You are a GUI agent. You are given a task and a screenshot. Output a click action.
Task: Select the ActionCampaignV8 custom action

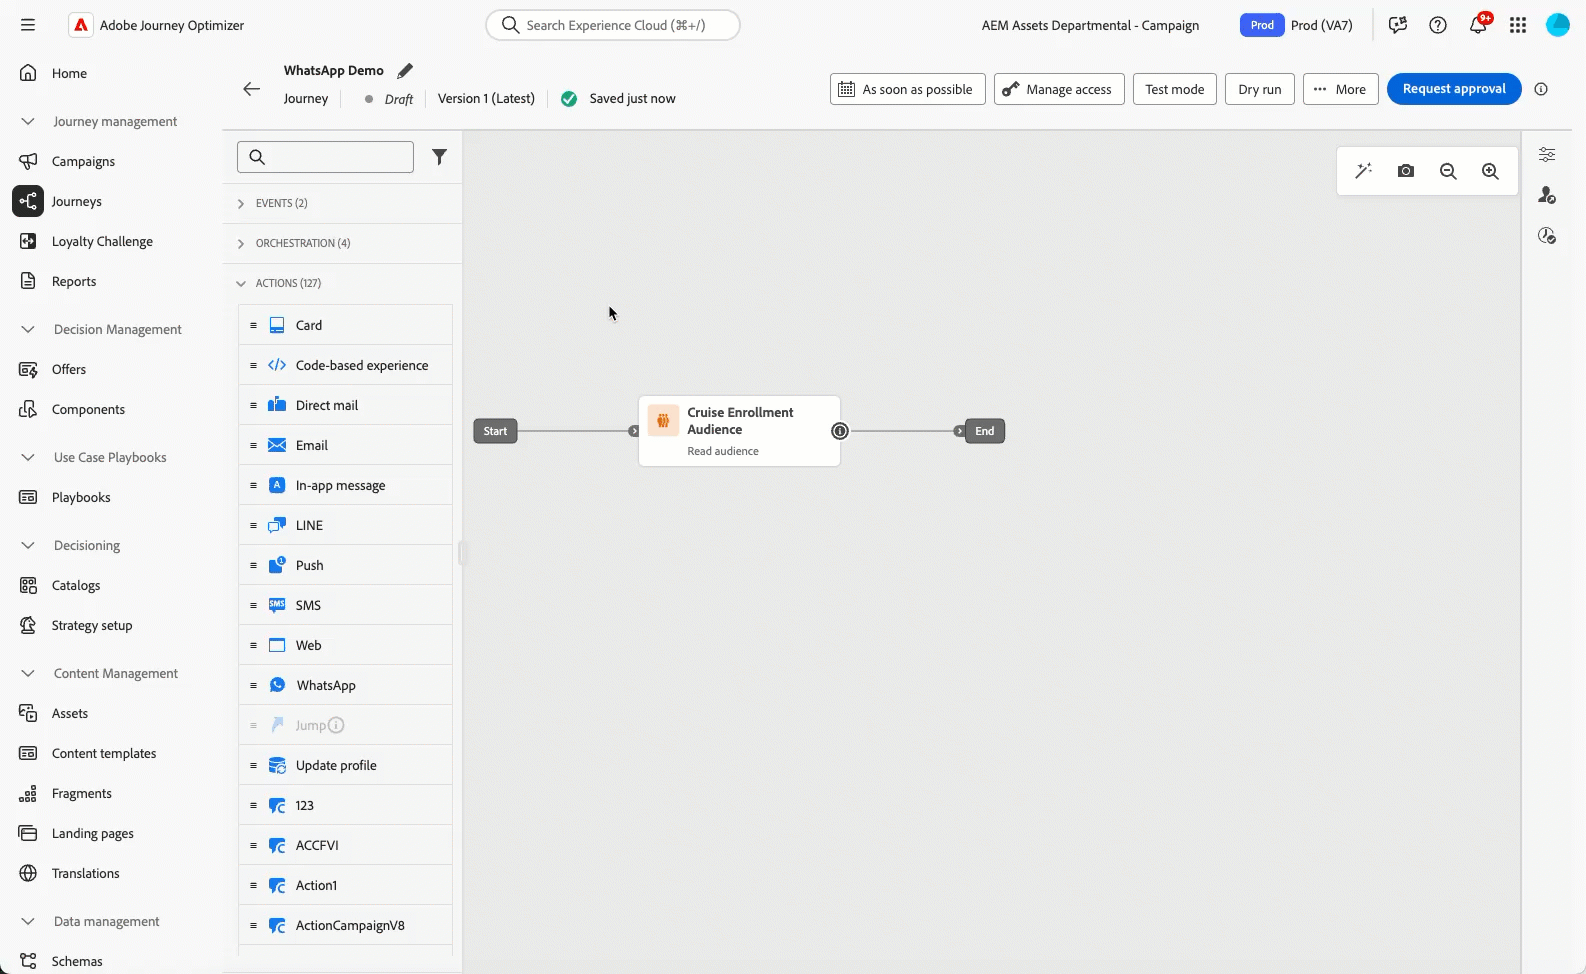[x=345, y=925]
